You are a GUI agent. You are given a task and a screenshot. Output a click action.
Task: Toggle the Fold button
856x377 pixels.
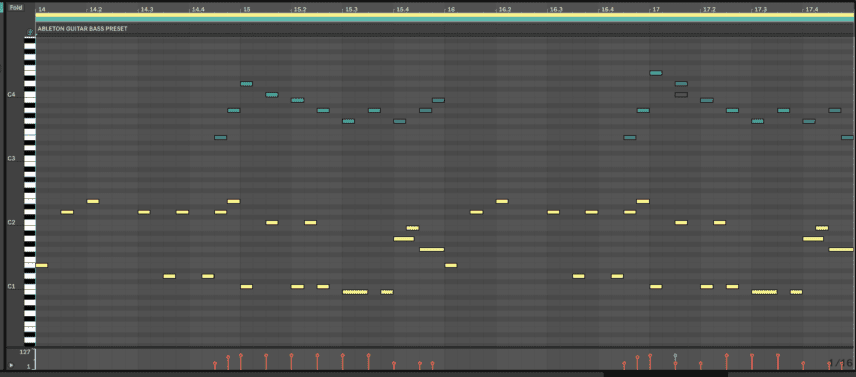[16, 8]
